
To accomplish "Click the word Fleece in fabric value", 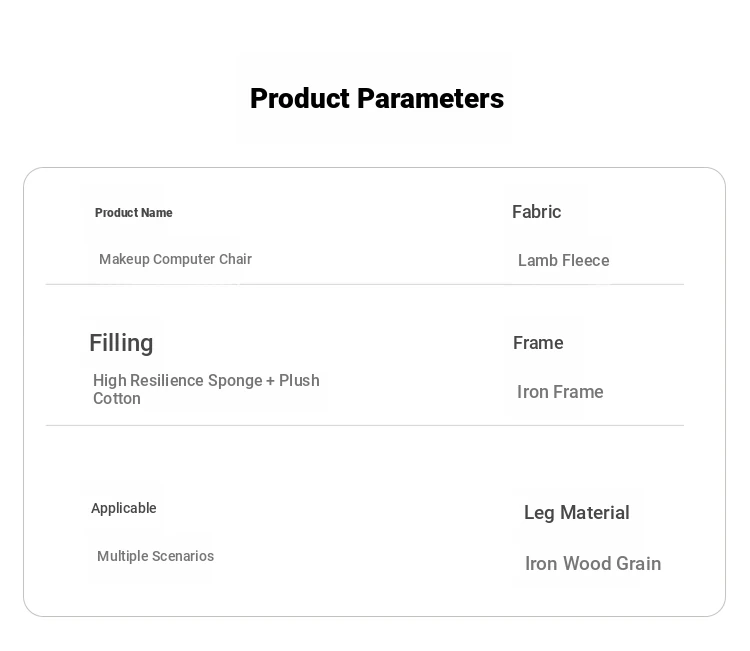I will (586, 260).
